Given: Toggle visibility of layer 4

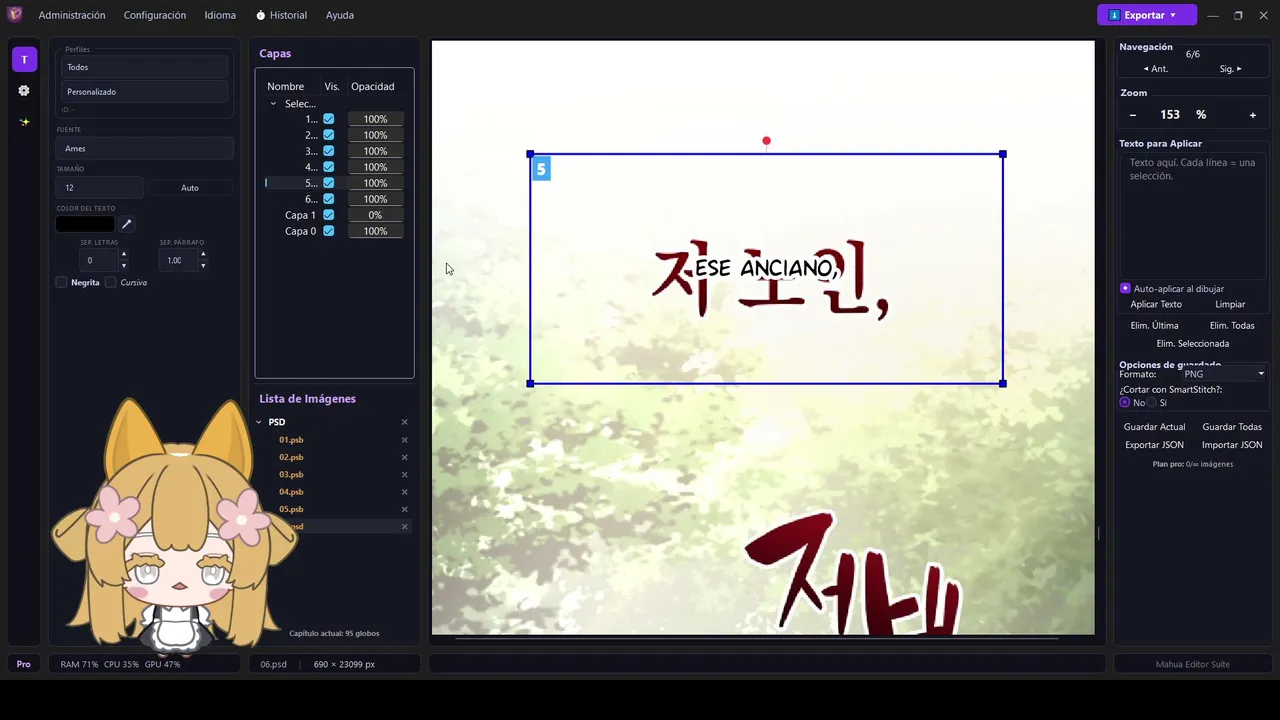Looking at the screenshot, I should click(328, 167).
